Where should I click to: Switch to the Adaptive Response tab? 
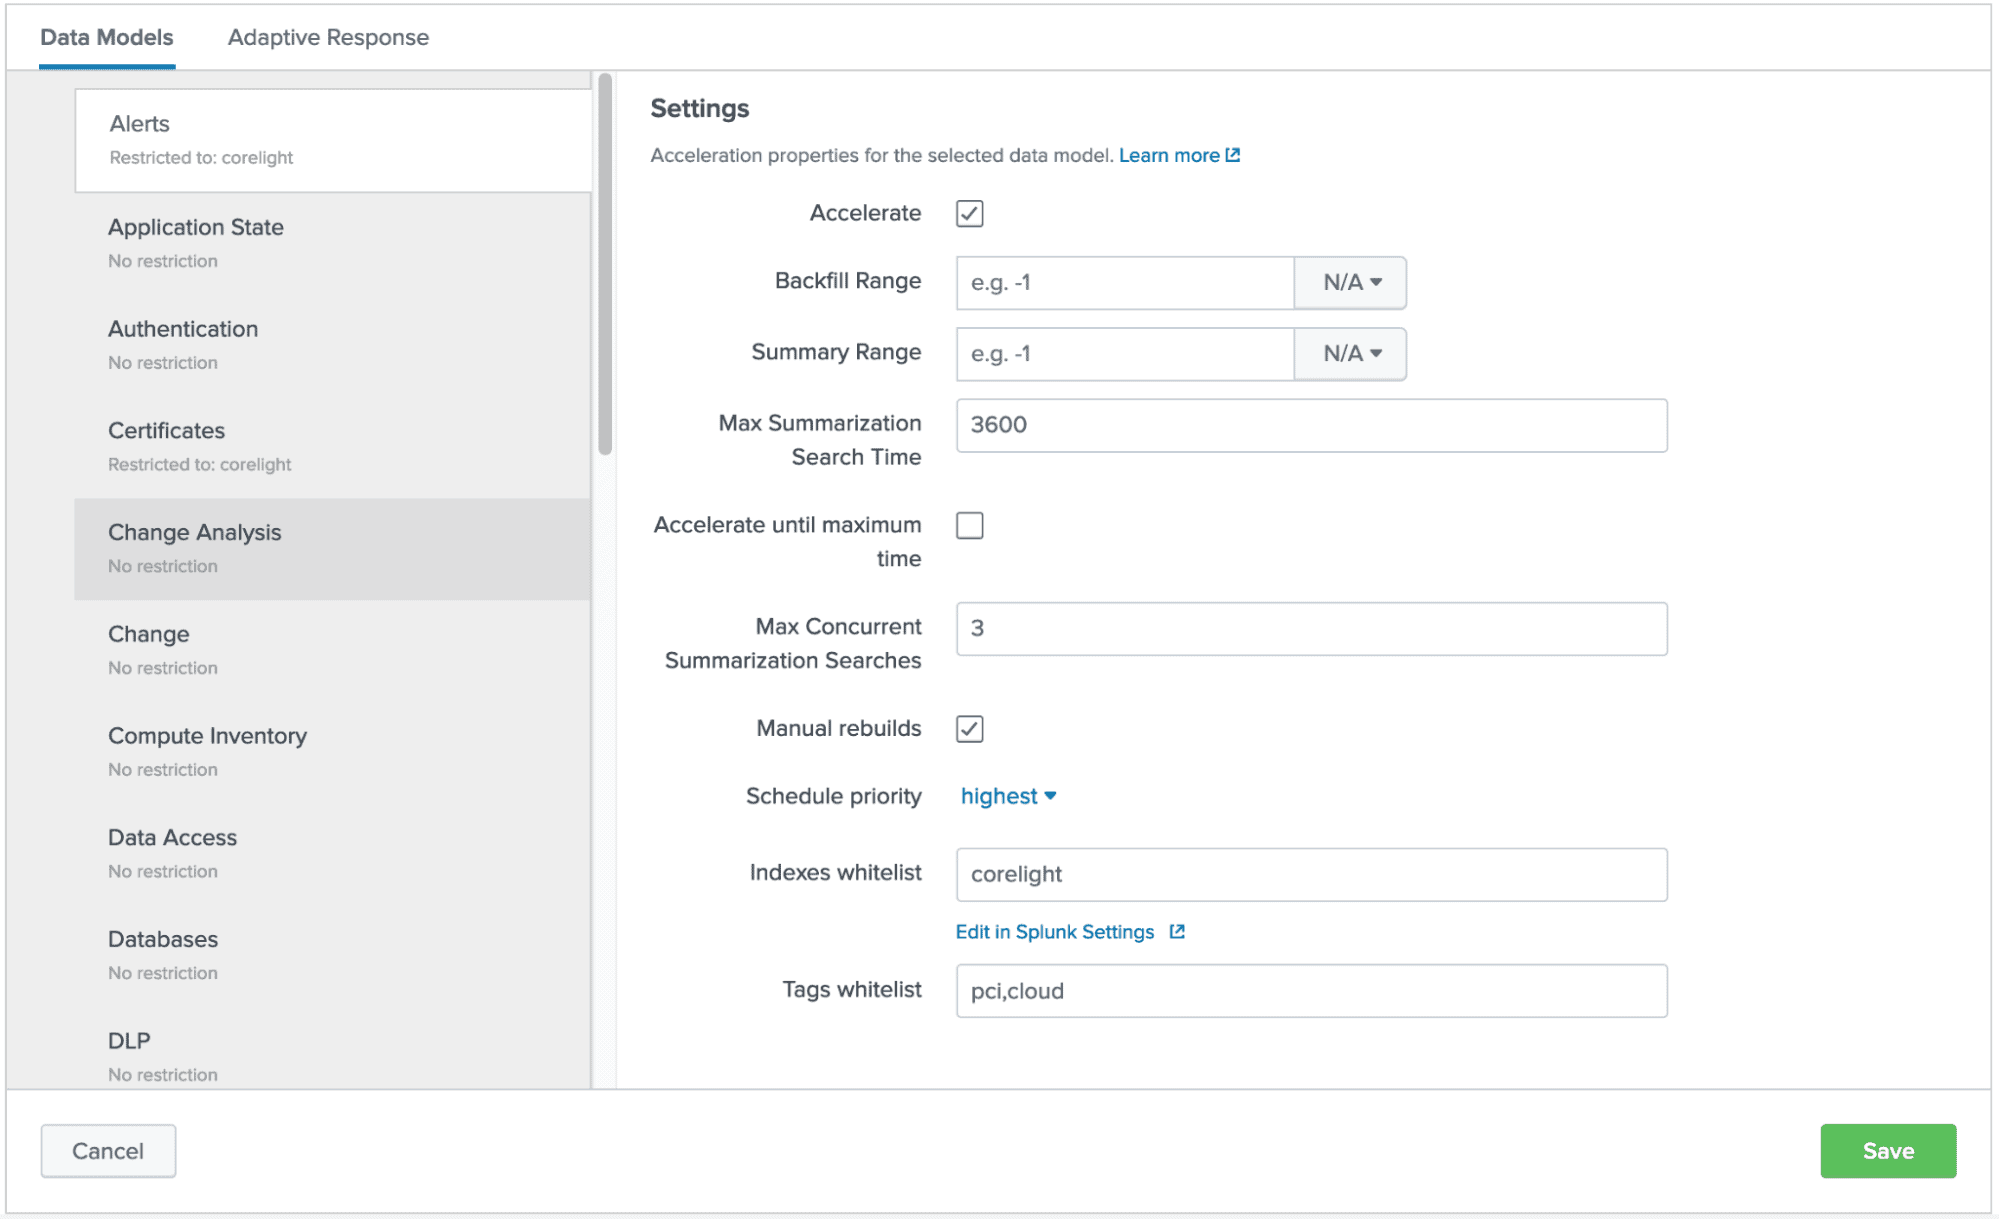[329, 37]
